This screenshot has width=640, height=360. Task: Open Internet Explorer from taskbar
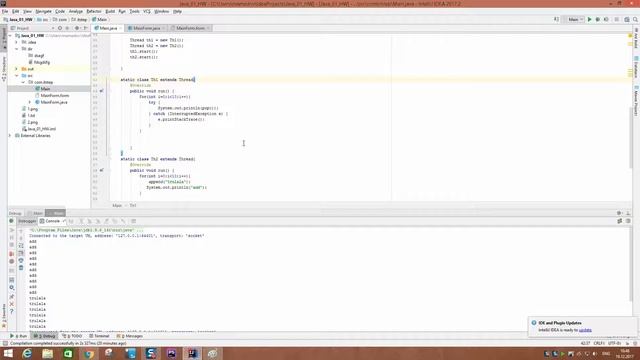pos(27,353)
